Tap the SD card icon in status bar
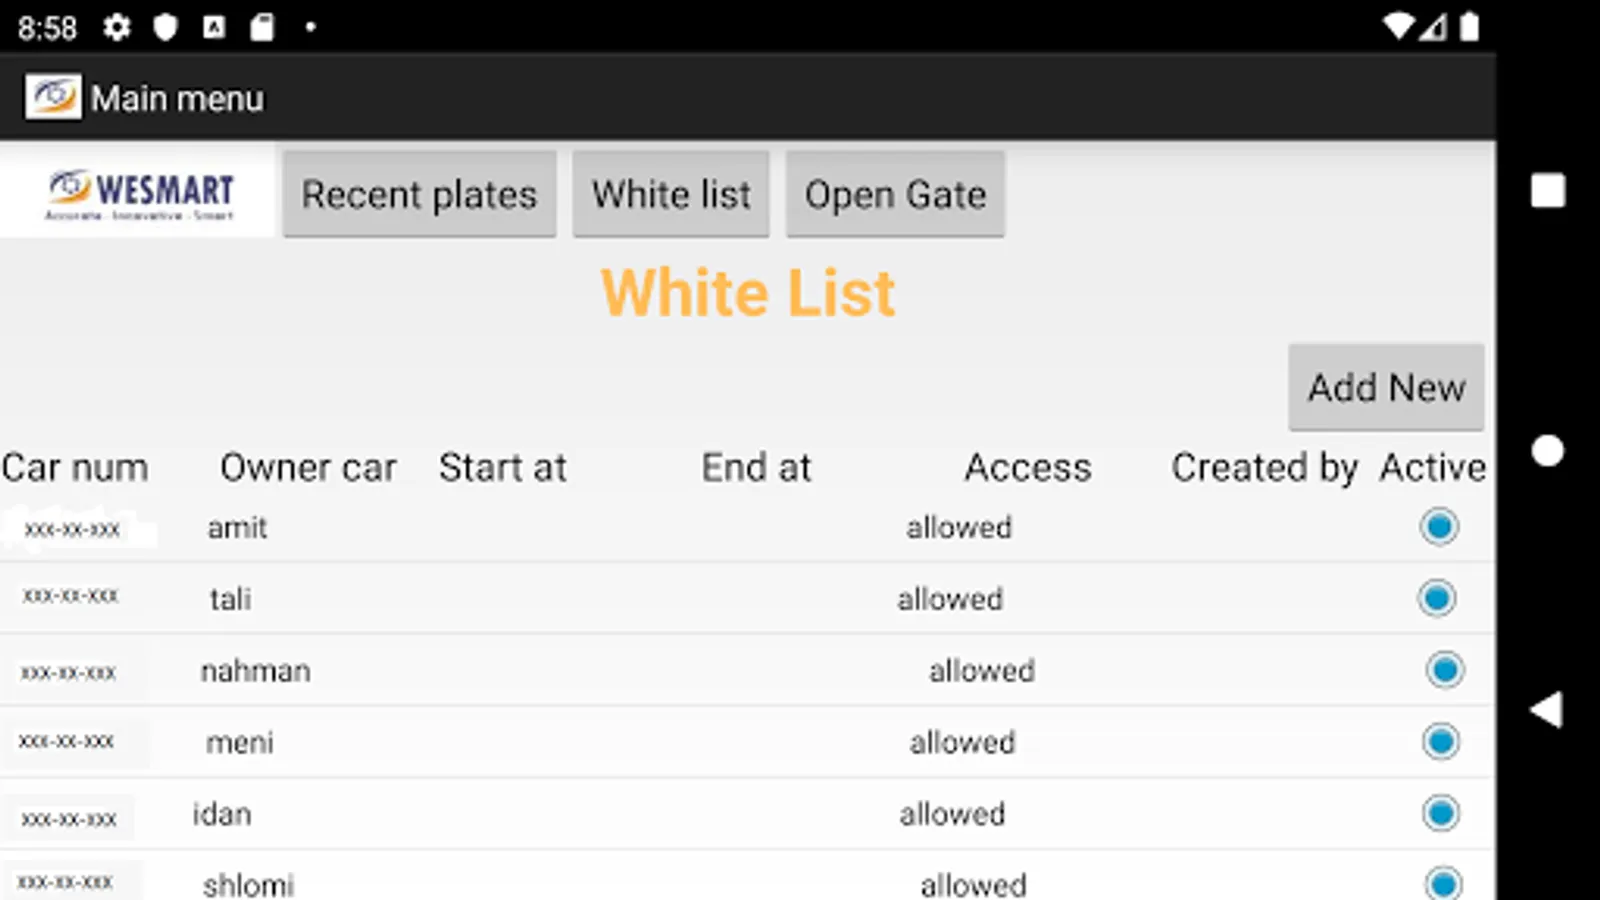 pos(262,27)
